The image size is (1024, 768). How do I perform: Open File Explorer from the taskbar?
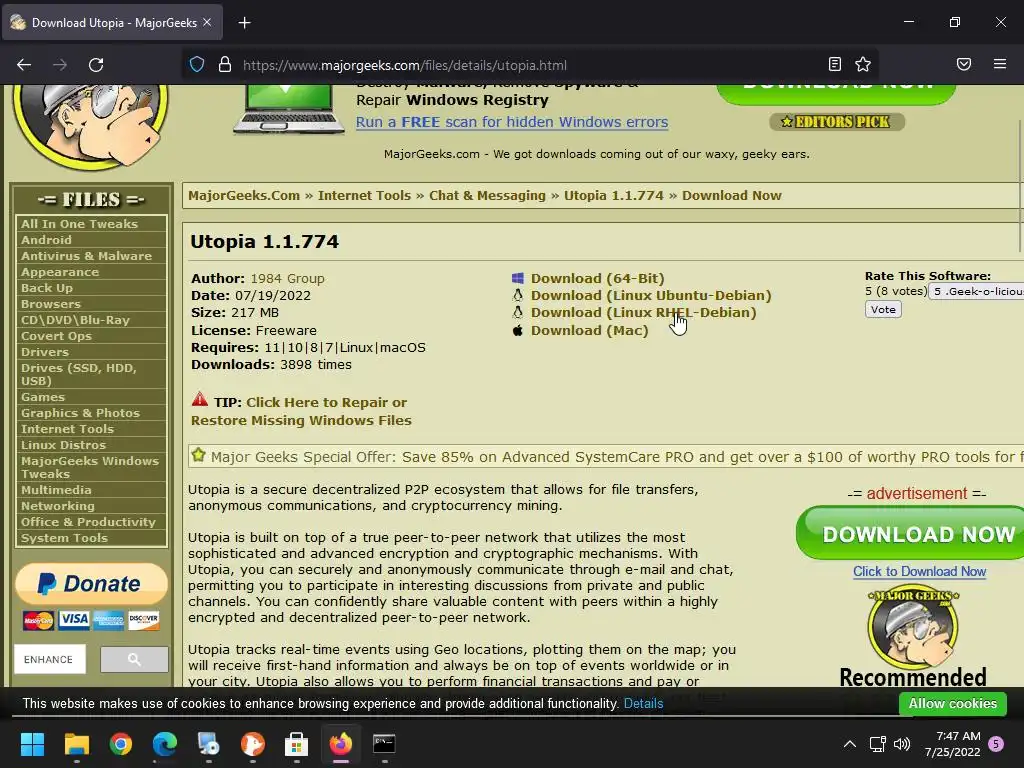pos(76,744)
